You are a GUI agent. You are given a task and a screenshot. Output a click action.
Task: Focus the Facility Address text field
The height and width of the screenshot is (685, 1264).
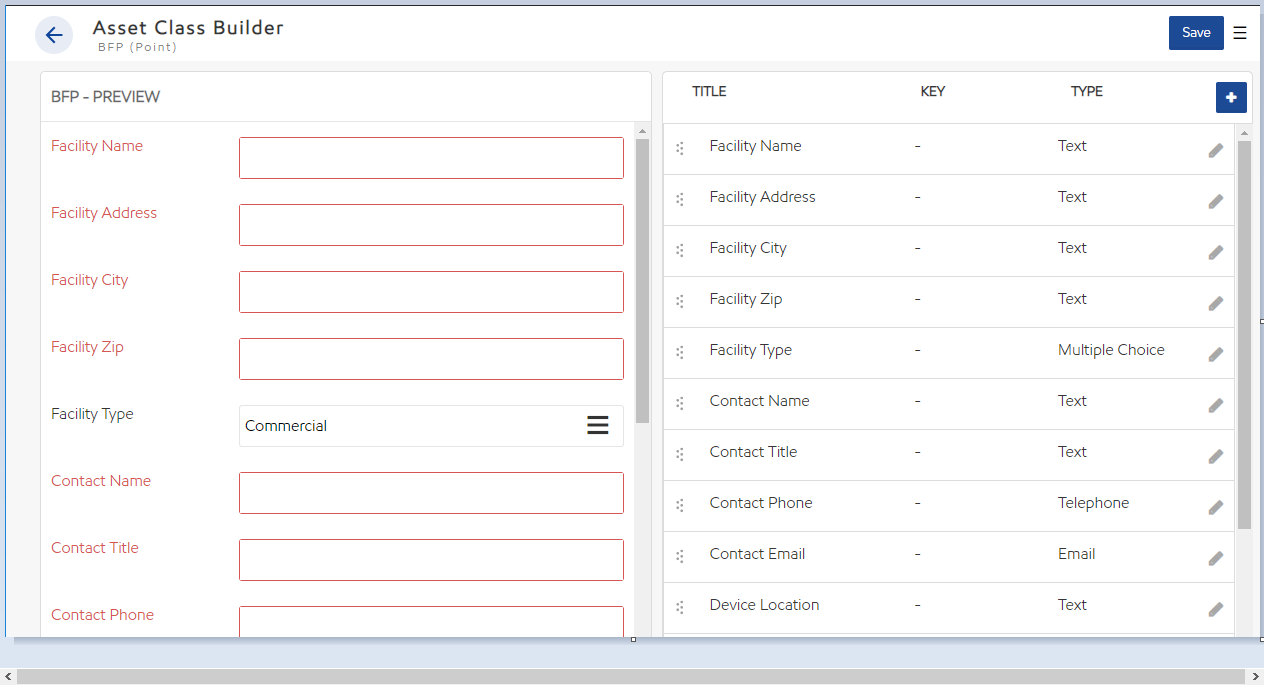[x=431, y=225]
